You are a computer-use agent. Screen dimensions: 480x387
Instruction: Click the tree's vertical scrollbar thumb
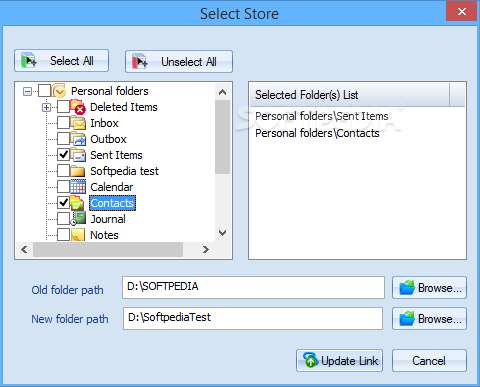[223, 137]
